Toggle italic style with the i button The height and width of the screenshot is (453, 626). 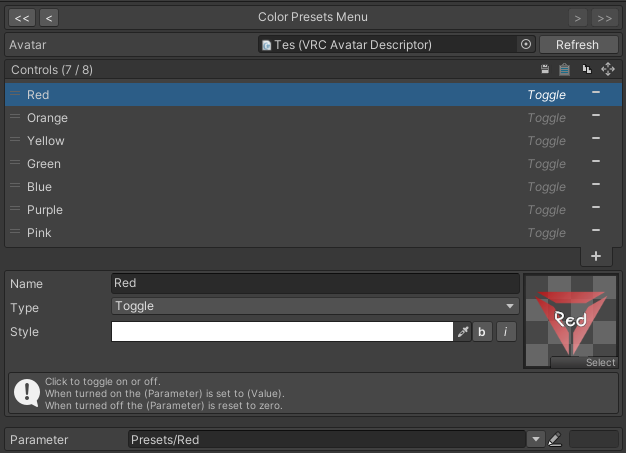point(506,332)
